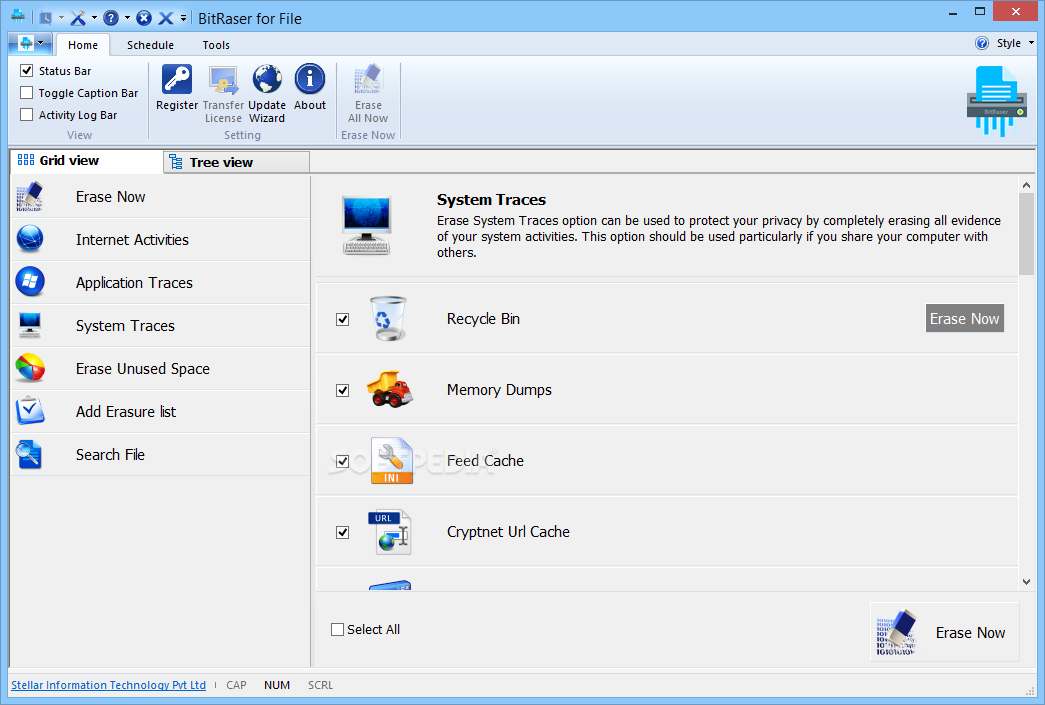Click the Recycle Bin icon
Viewport: 1045px width, 705px height.
[x=388, y=319]
